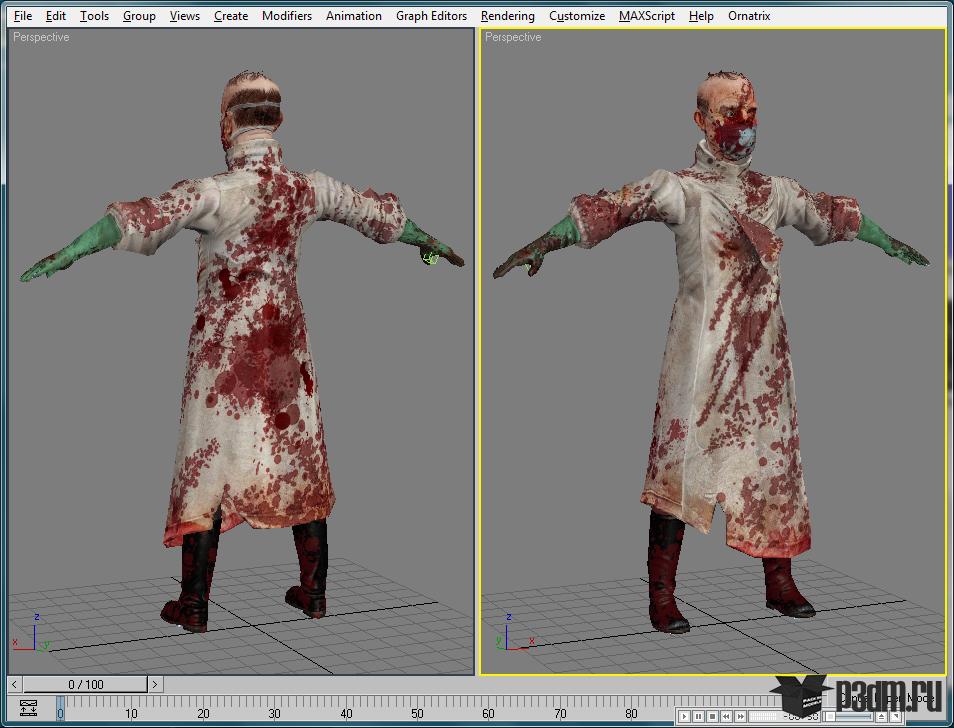Open the File menu
The height and width of the screenshot is (728, 954).
[x=23, y=16]
